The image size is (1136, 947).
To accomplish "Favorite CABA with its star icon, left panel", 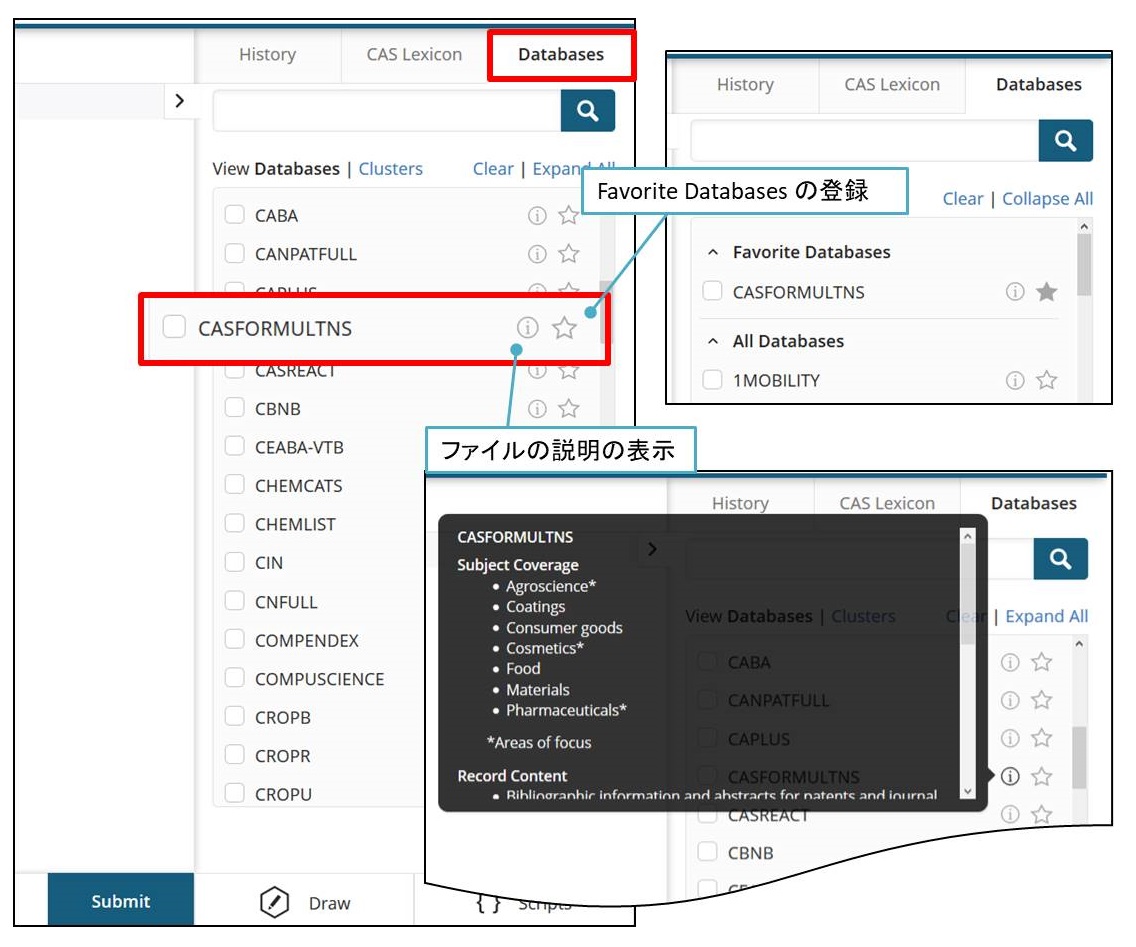I will click(x=569, y=215).
